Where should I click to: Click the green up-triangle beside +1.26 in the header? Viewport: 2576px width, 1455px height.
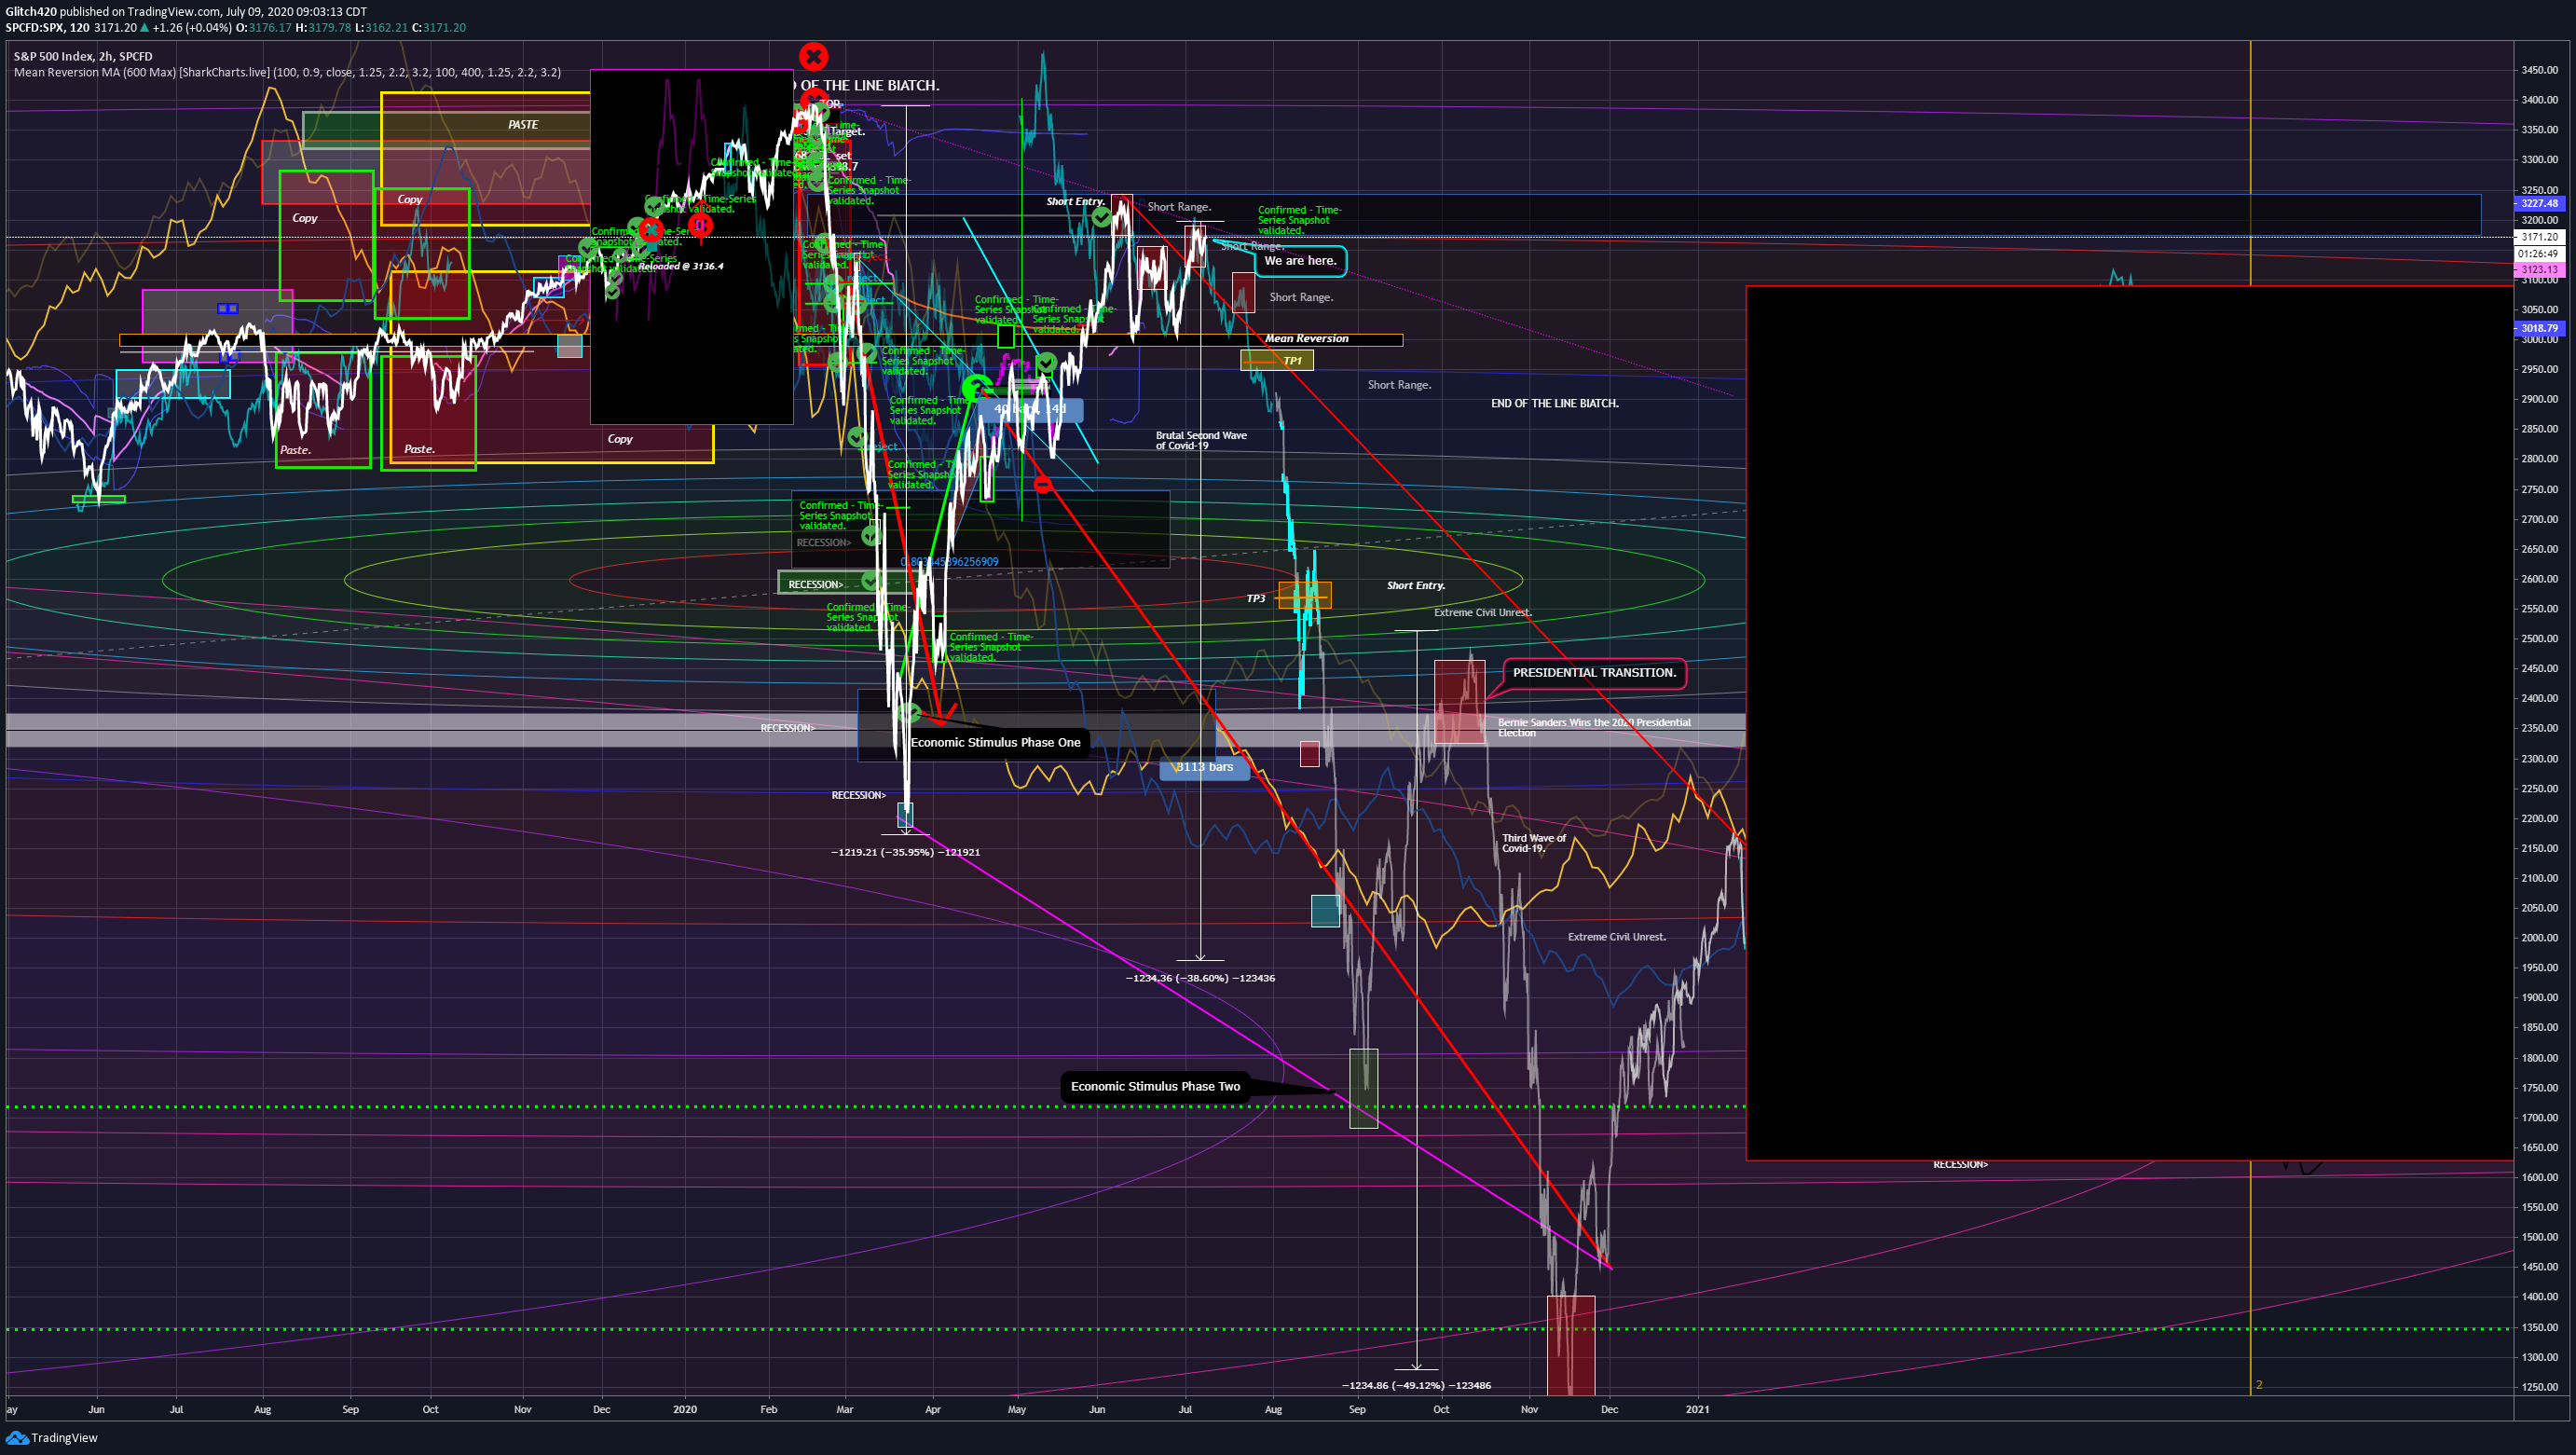coord(145,27)
